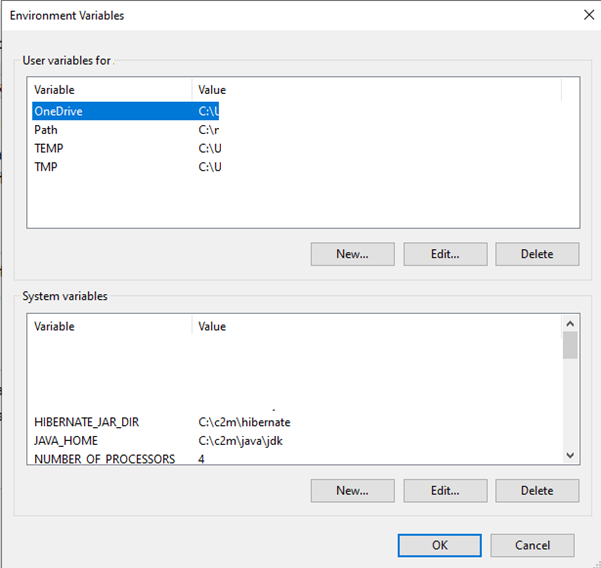
Task: Click Edit... under User variables
Action: pos(445,254)
